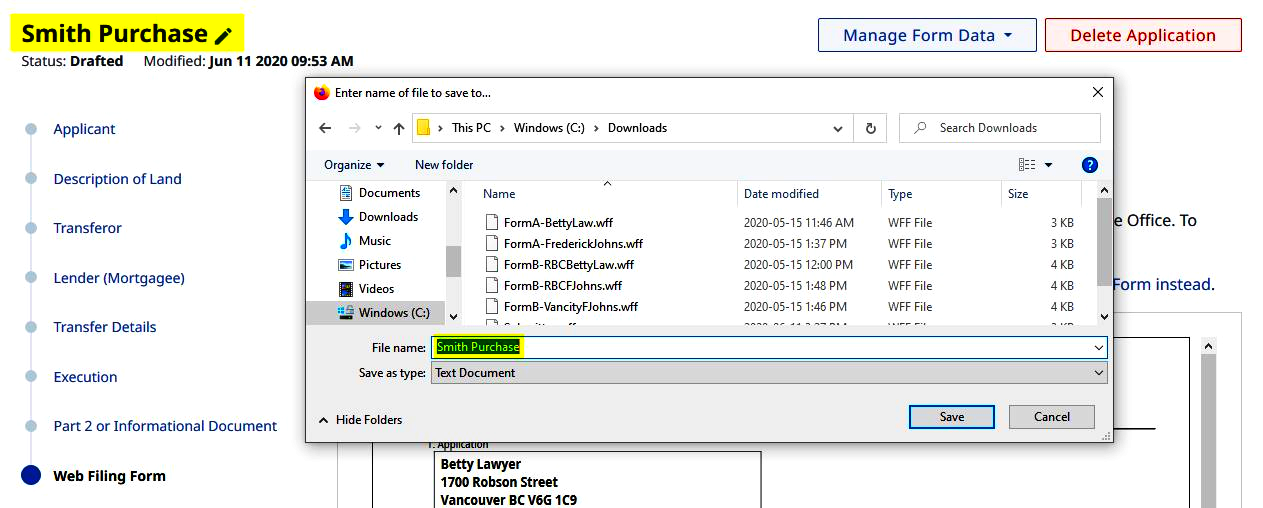The image size is (1263, 508).
Task: Edit the Smith Purchase name with pencil icon
Action: point(223,36)
